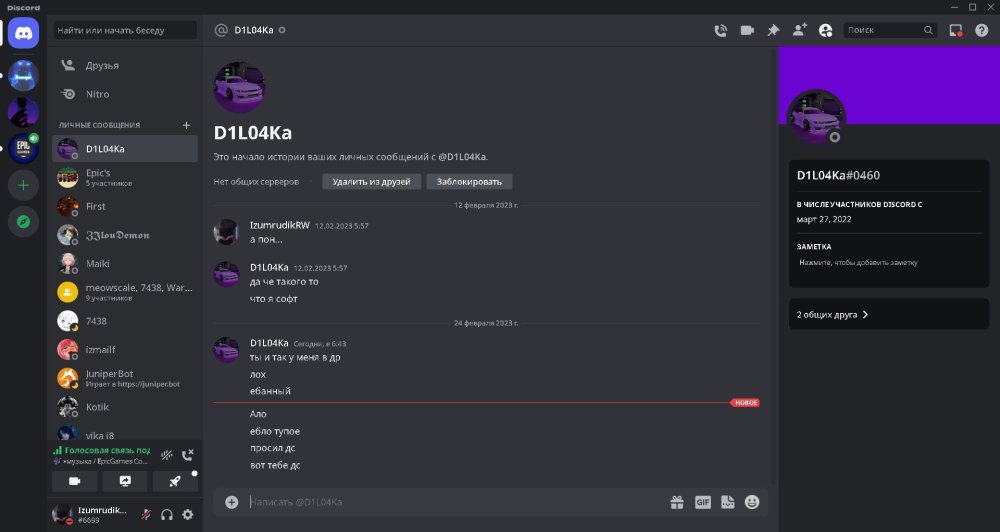Open the Nitro tab

(x=125, y=94)
